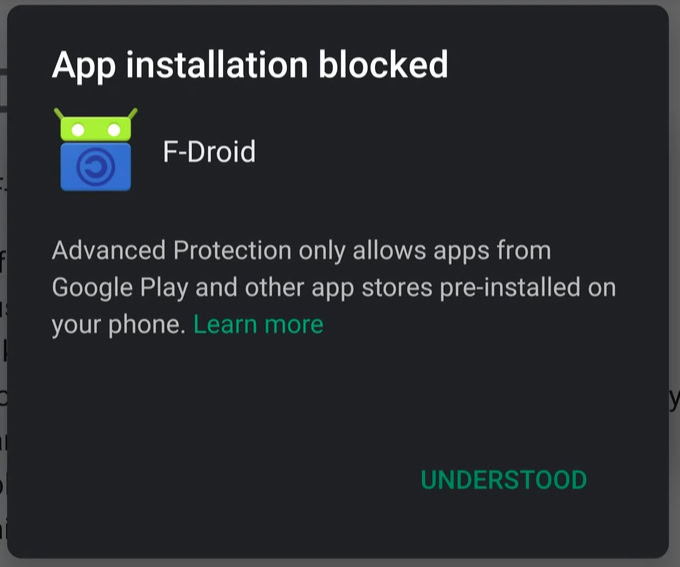Click dimmed area below the dialog
The width and height of the screenshot is (680, 567).
click(340, 562)
